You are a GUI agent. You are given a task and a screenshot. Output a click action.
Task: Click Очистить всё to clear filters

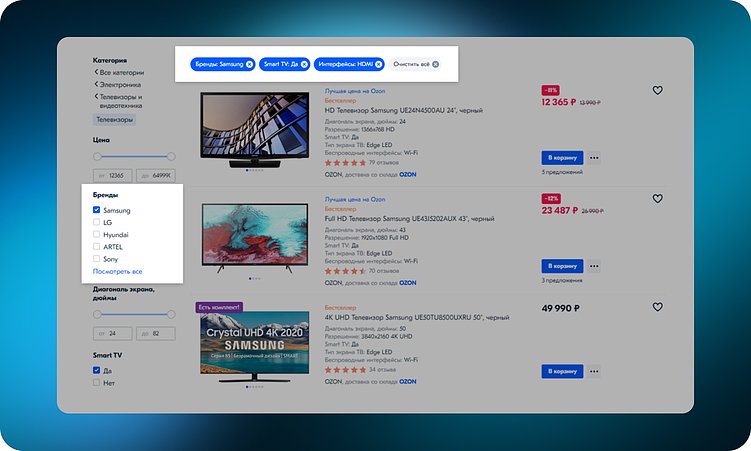[415, 64]
